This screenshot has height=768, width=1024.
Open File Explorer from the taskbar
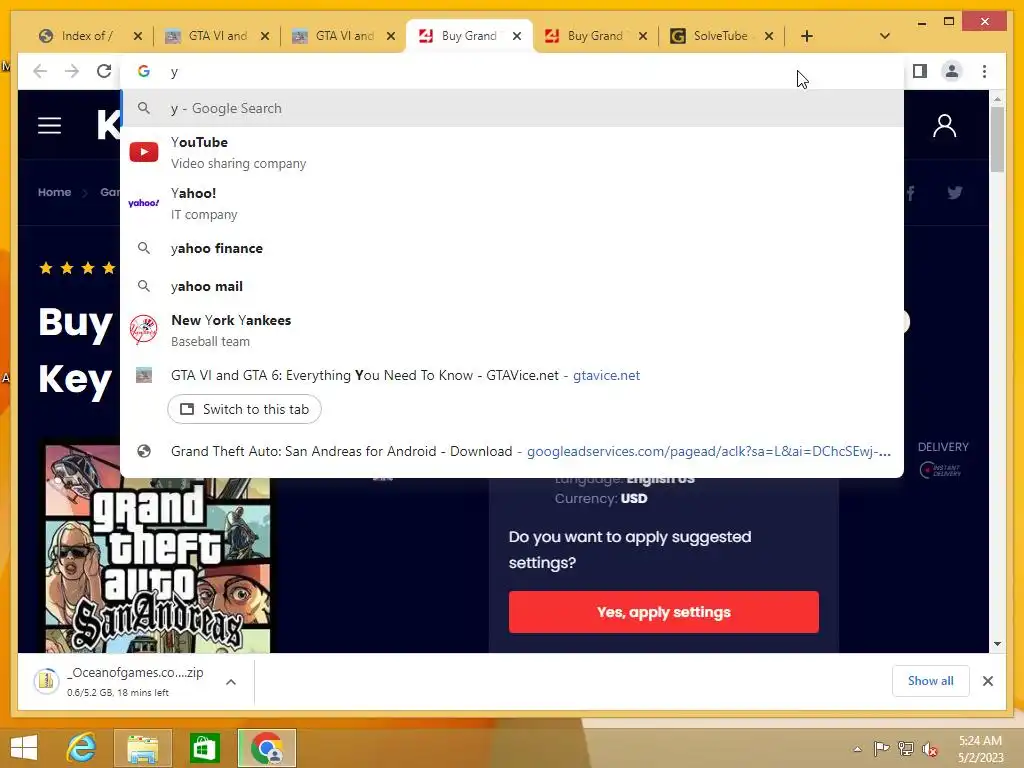143,748
